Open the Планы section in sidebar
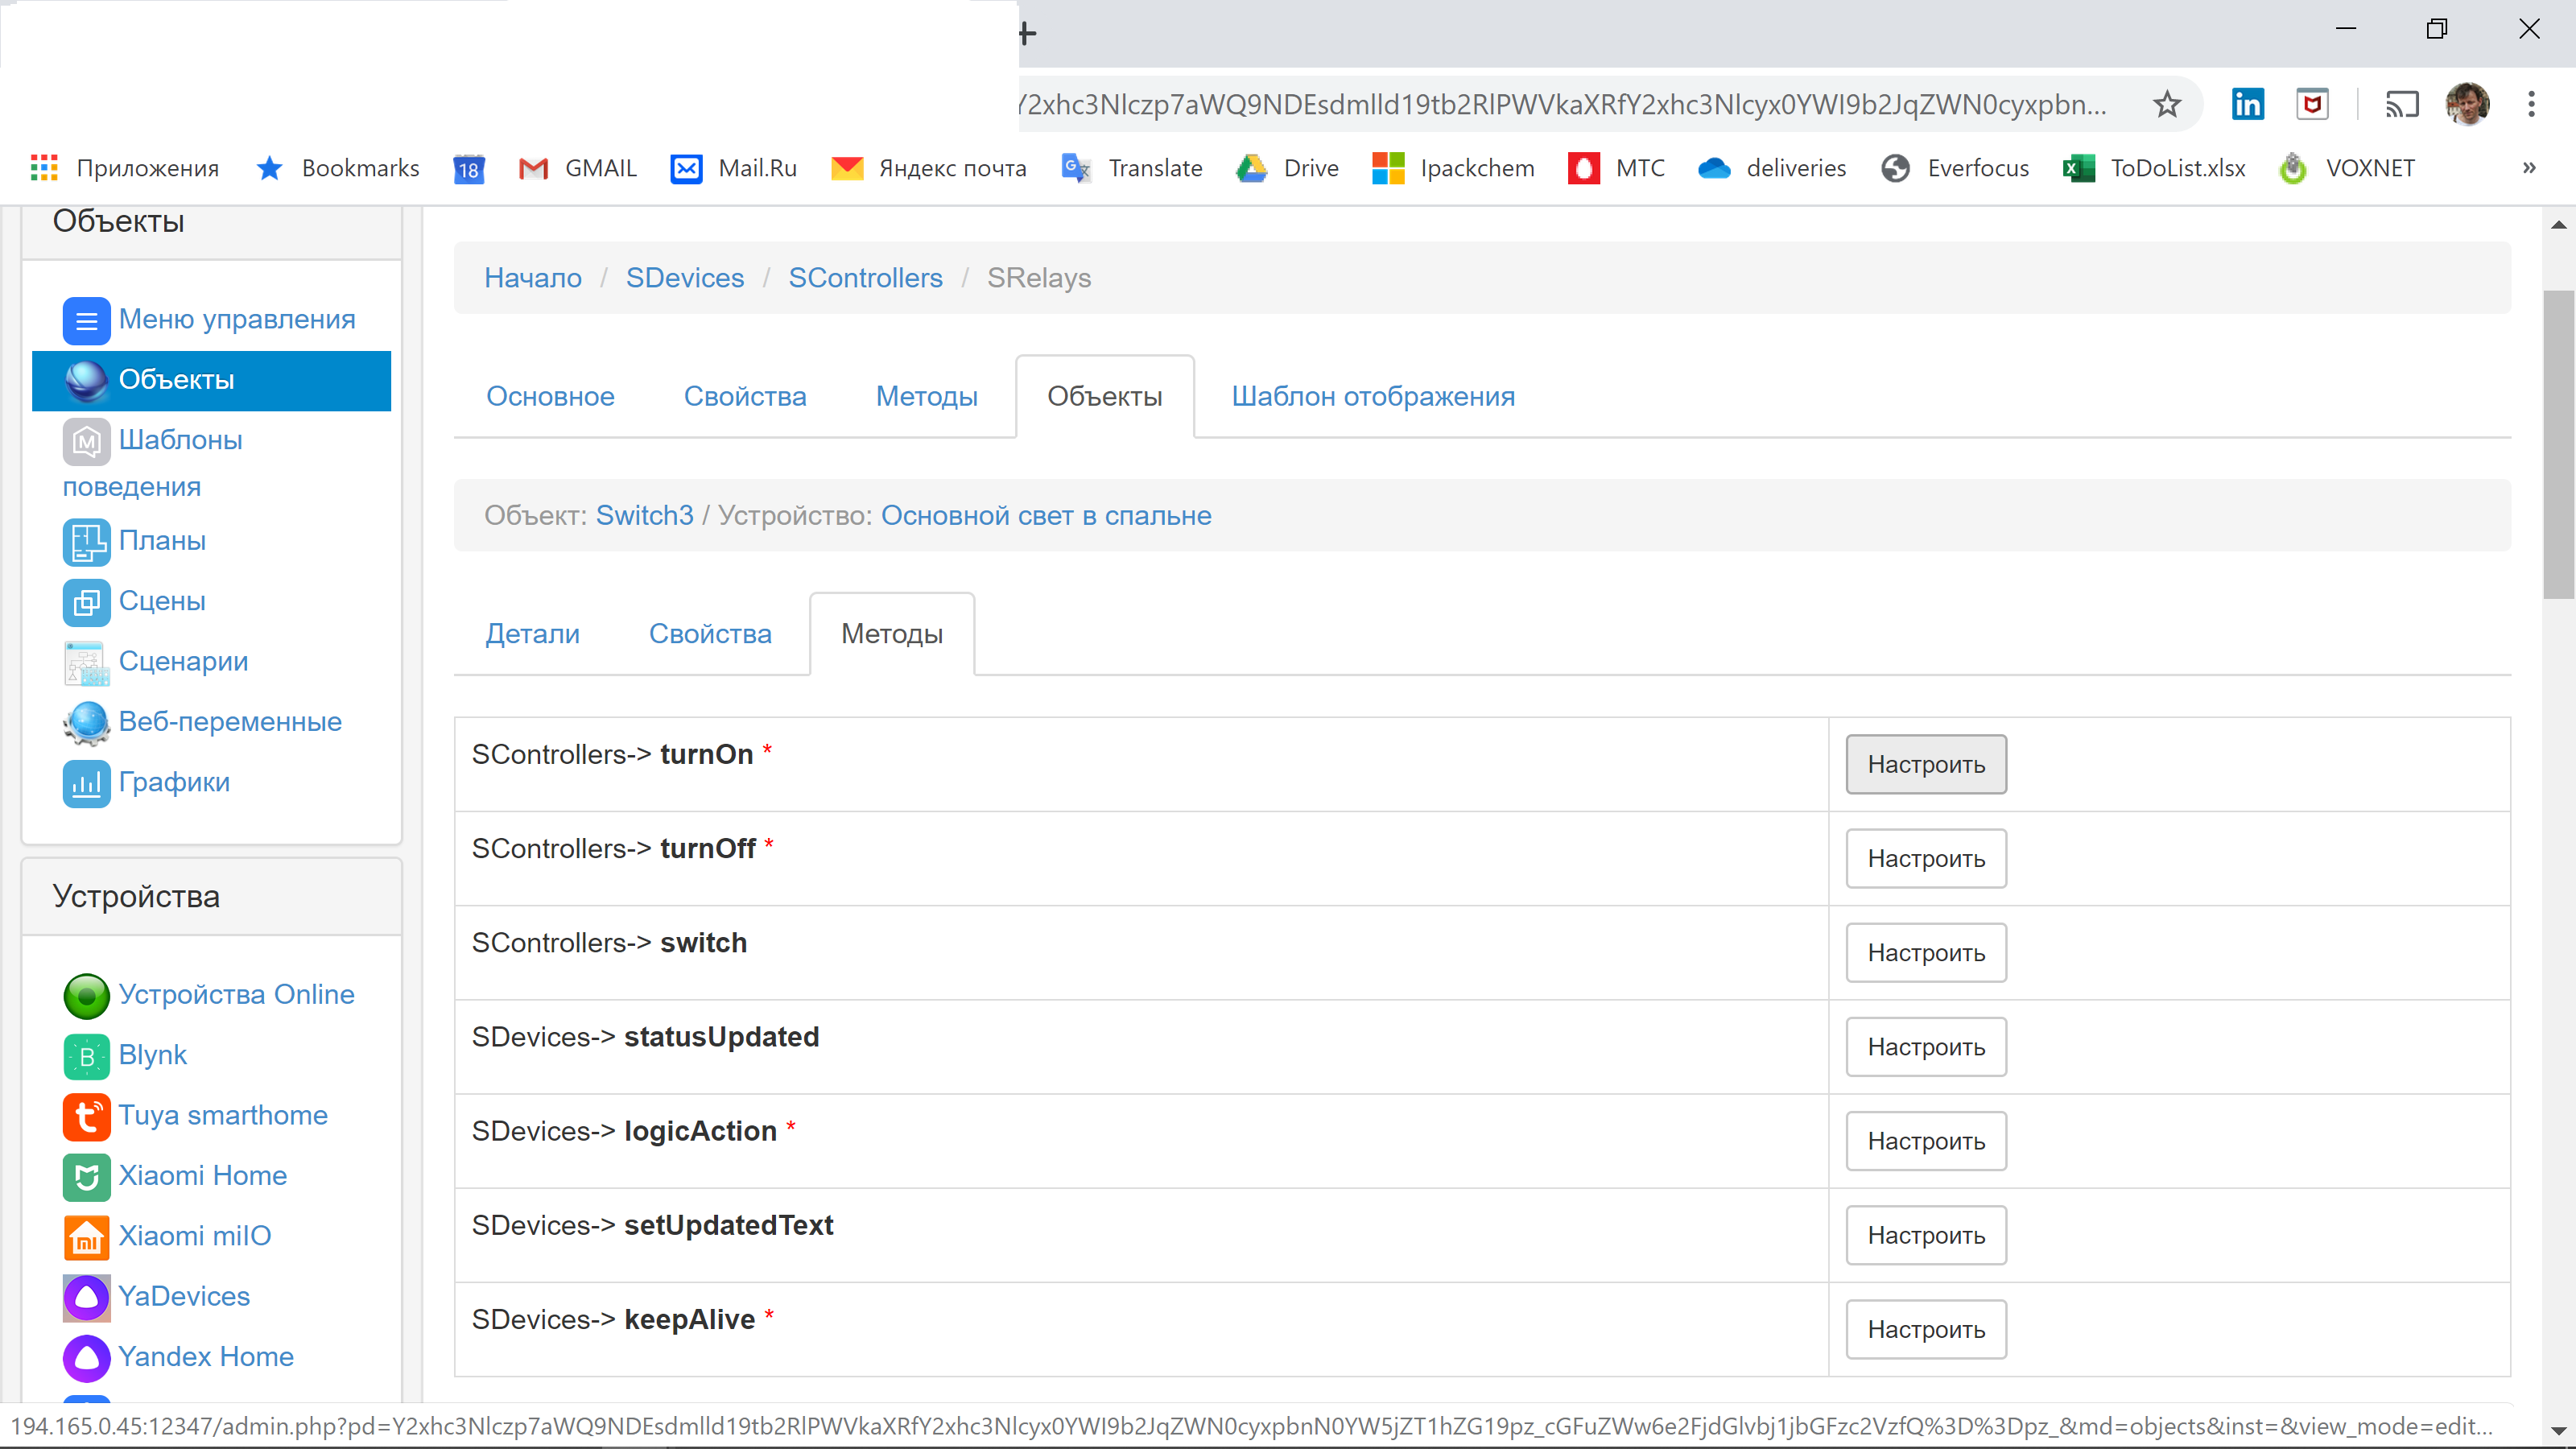This screenshot has width=2576, height=1449. pyautogui.click(x=164, y=540)
